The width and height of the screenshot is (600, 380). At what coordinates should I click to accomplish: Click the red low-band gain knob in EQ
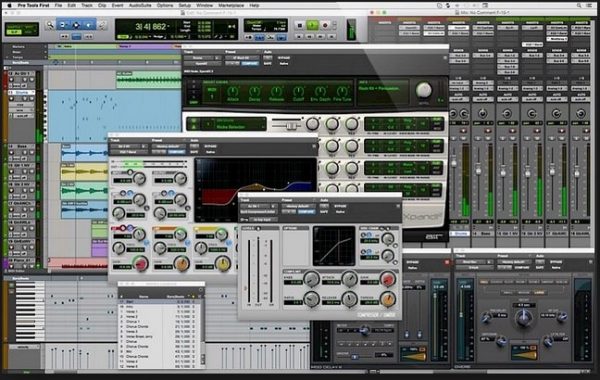coord(141,263)
